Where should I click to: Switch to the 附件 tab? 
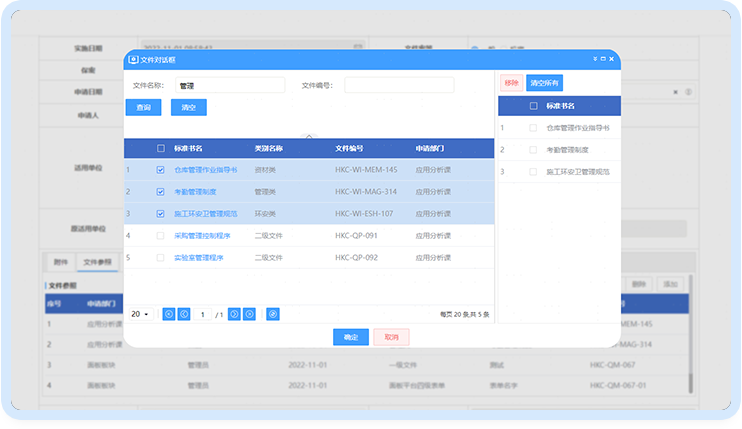coord(60,262)
